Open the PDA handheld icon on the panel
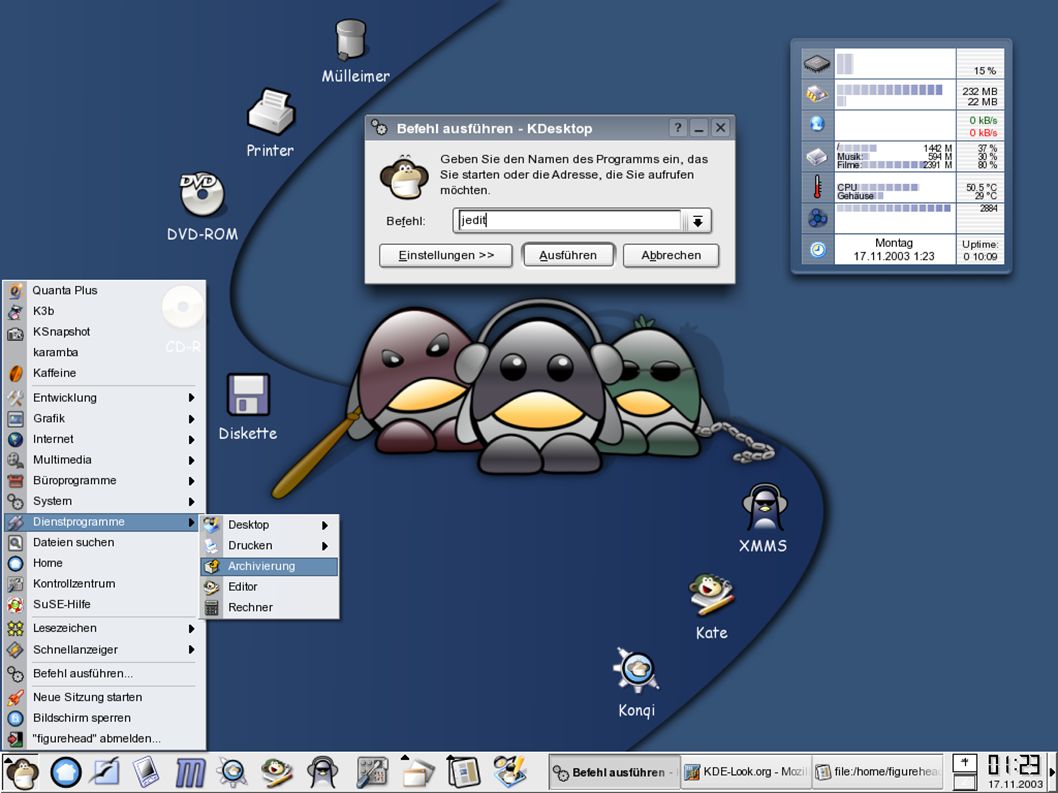 tap(146, 773)
